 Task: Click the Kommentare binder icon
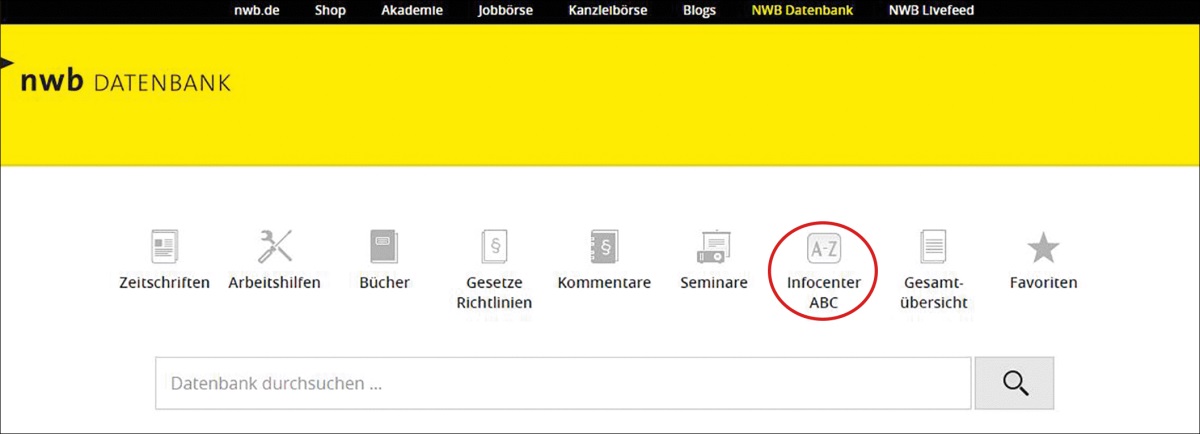[604, 246]
